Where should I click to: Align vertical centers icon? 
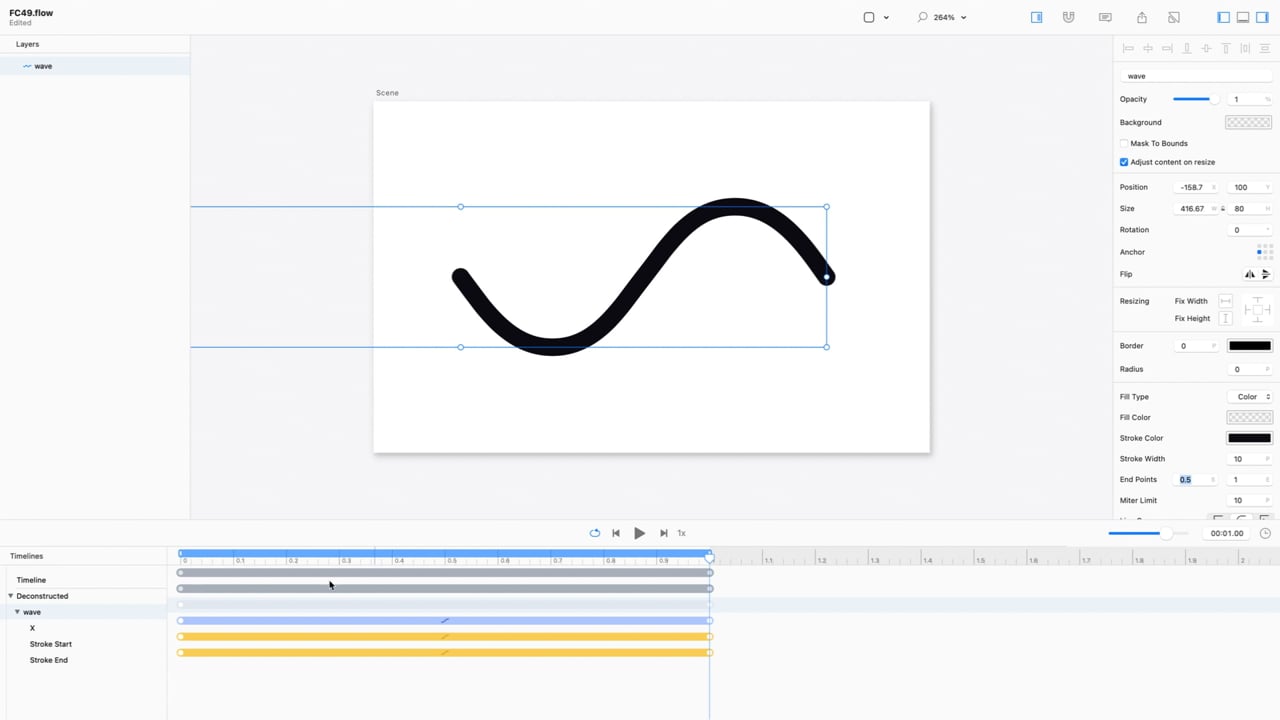(1206, 48)
